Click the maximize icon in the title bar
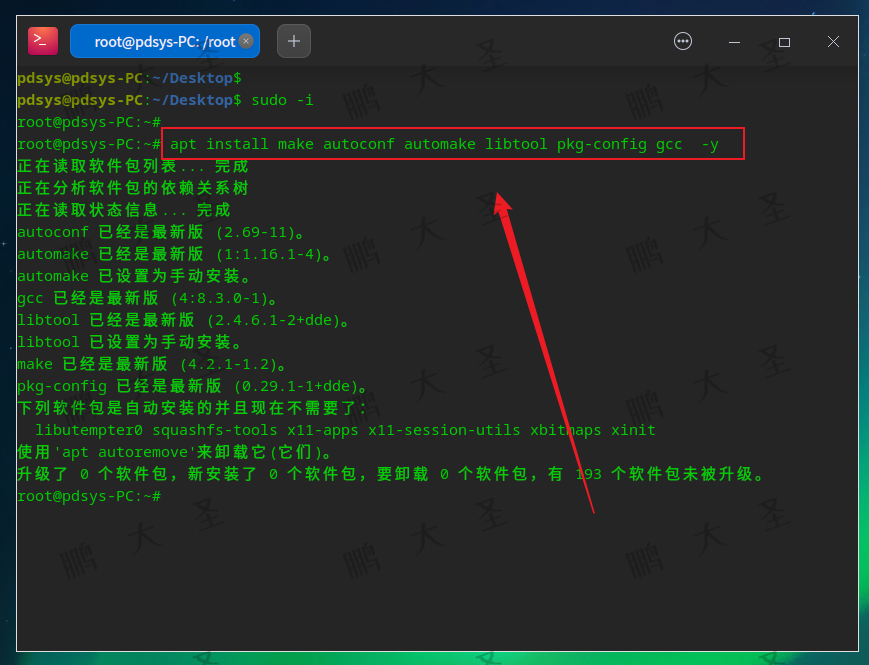869x665 pixels. coord(784,42)
